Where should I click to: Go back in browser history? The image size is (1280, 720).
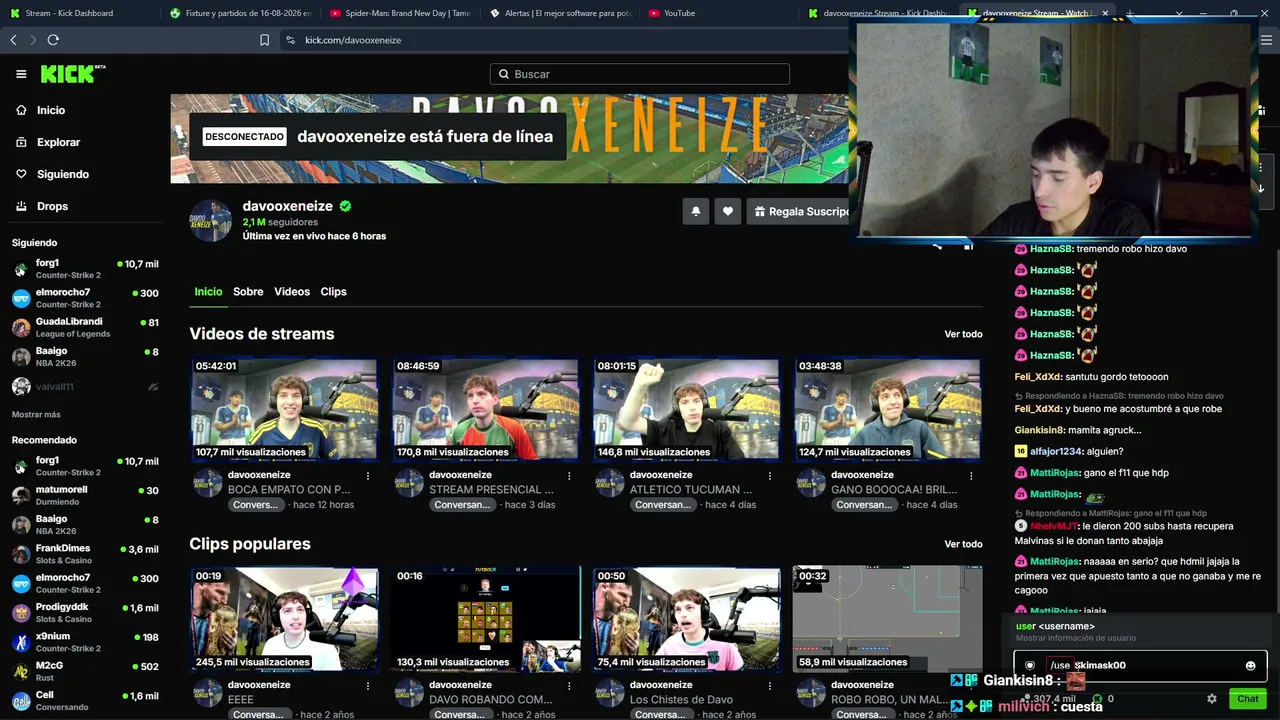13,40
